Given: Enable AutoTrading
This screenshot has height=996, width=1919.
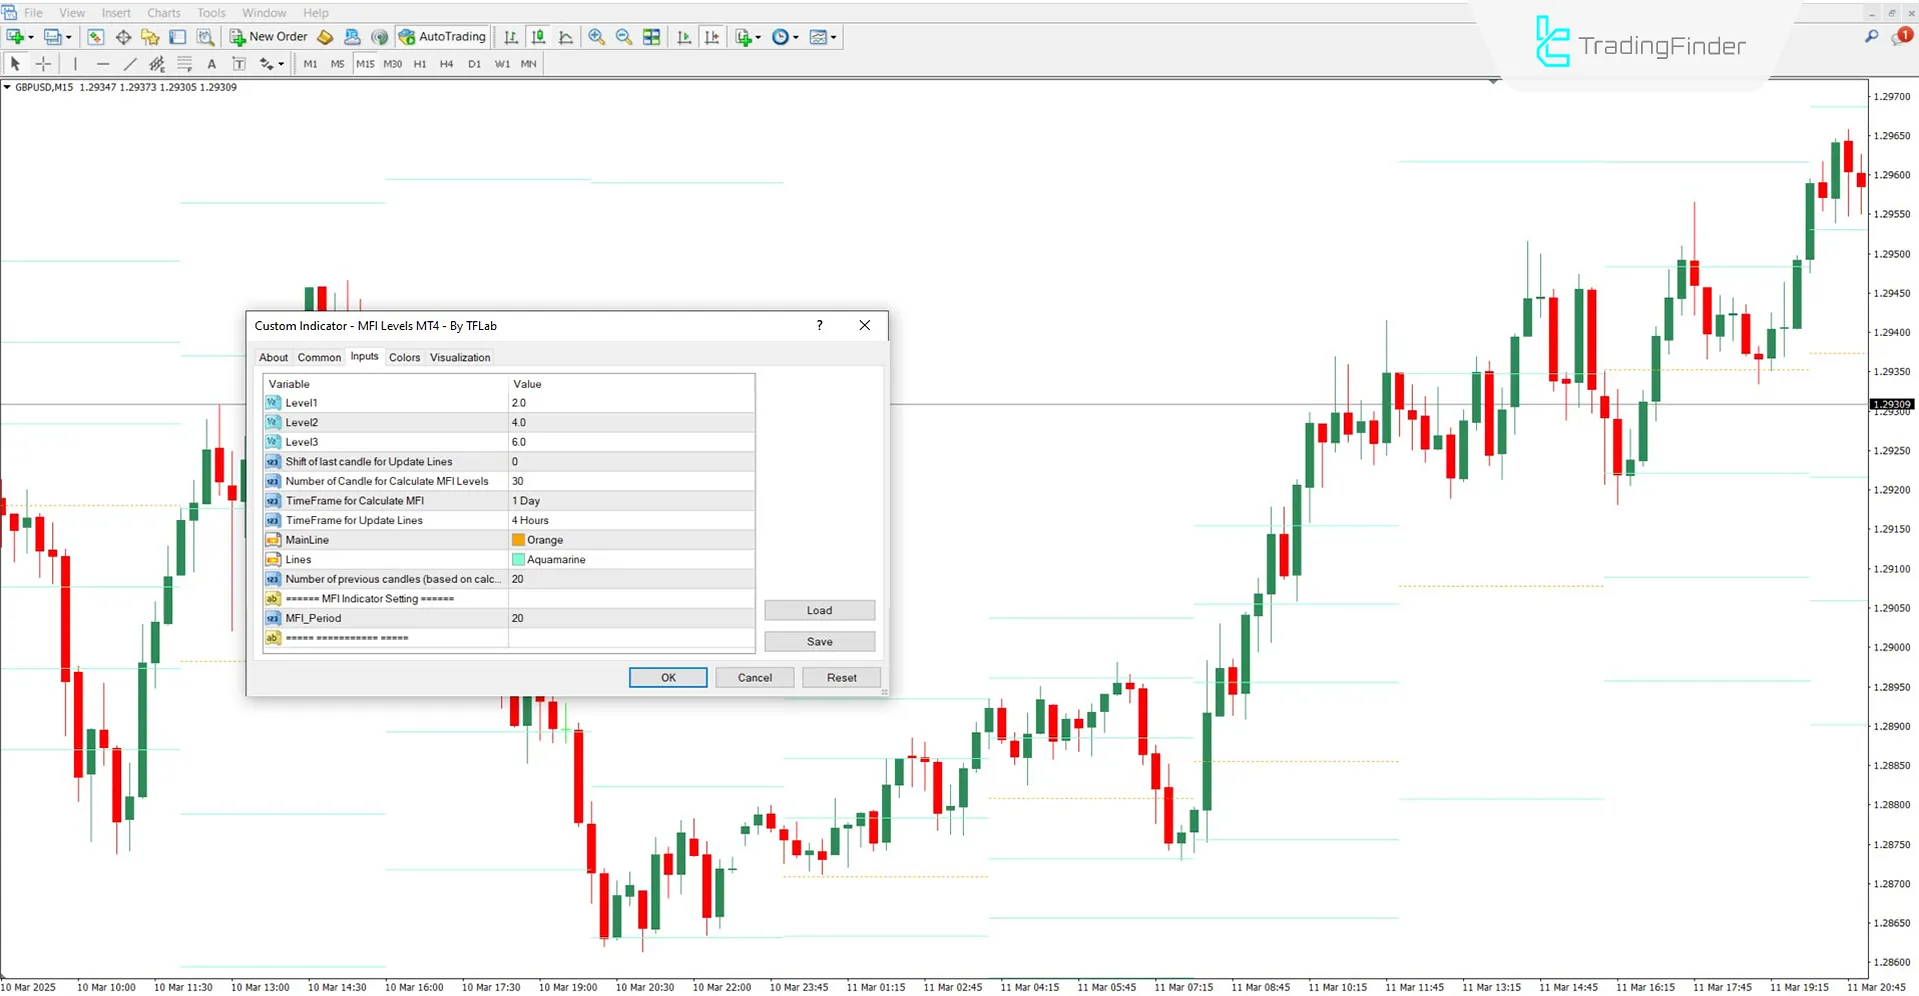Looking at the screenshot, I should tap(441, 36).
